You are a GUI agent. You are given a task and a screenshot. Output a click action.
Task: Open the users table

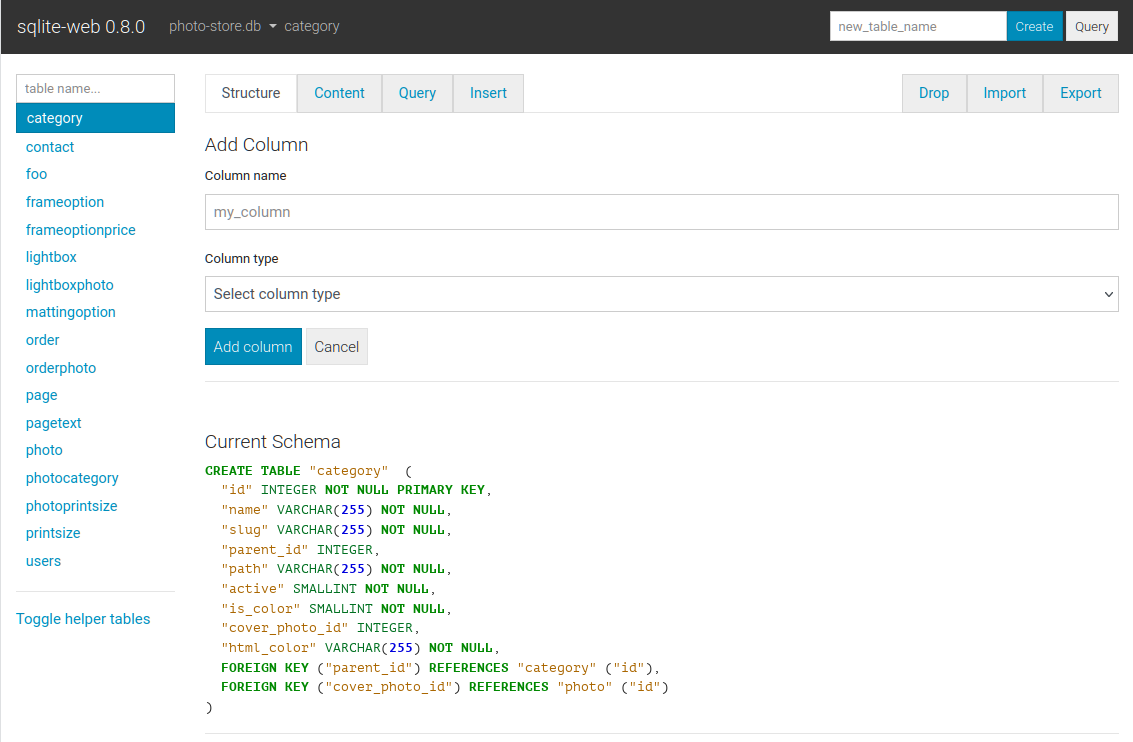[43, 561]
